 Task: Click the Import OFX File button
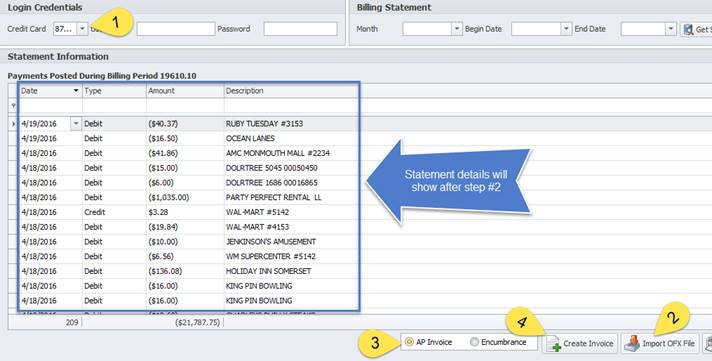660,344
